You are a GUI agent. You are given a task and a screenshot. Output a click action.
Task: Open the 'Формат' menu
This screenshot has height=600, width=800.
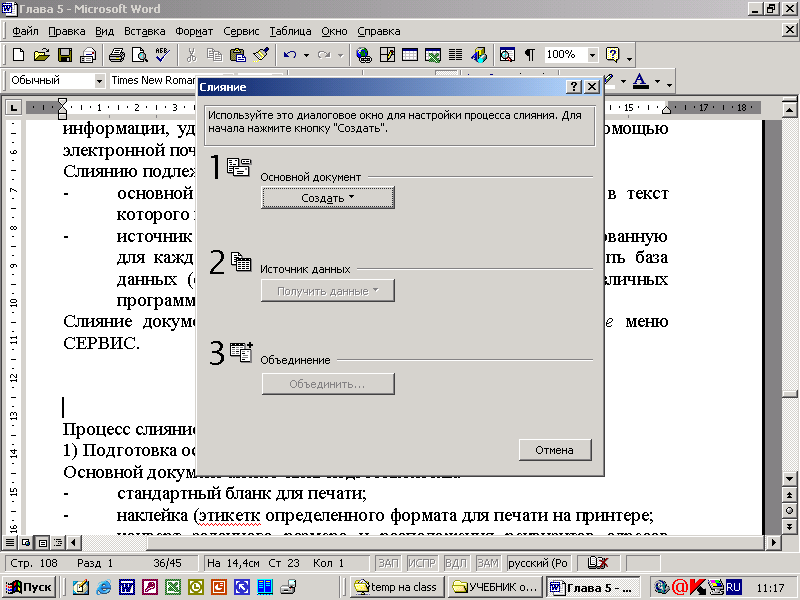coord(194,31)
